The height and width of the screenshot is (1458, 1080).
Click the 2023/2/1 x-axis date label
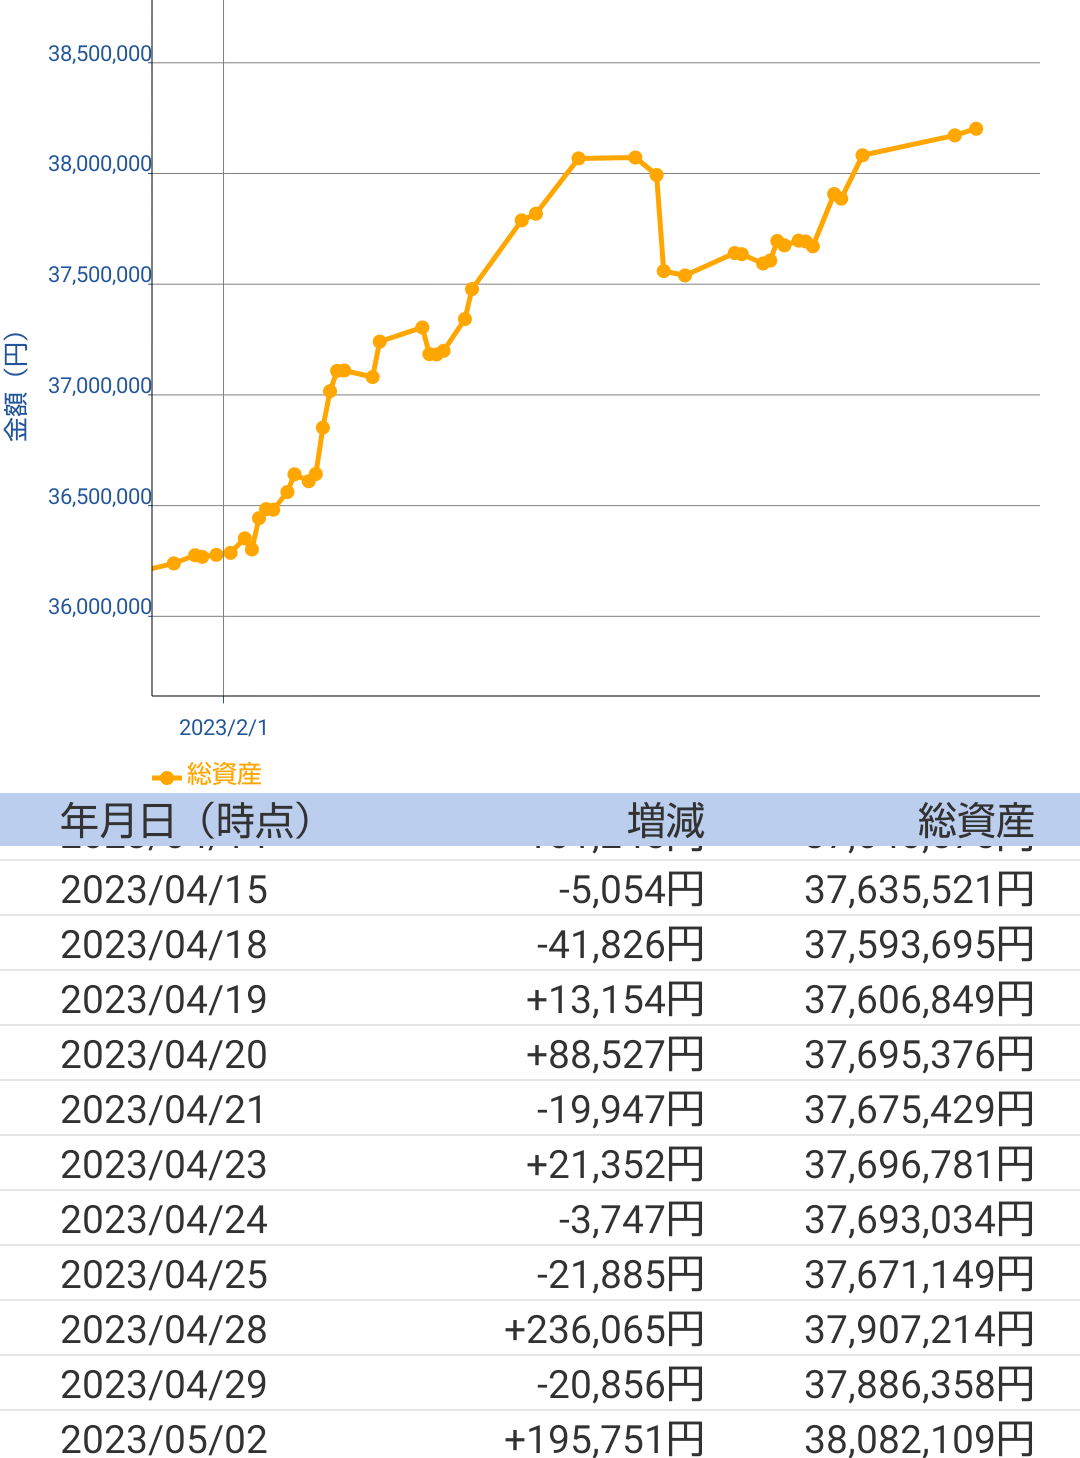point(223,728)
